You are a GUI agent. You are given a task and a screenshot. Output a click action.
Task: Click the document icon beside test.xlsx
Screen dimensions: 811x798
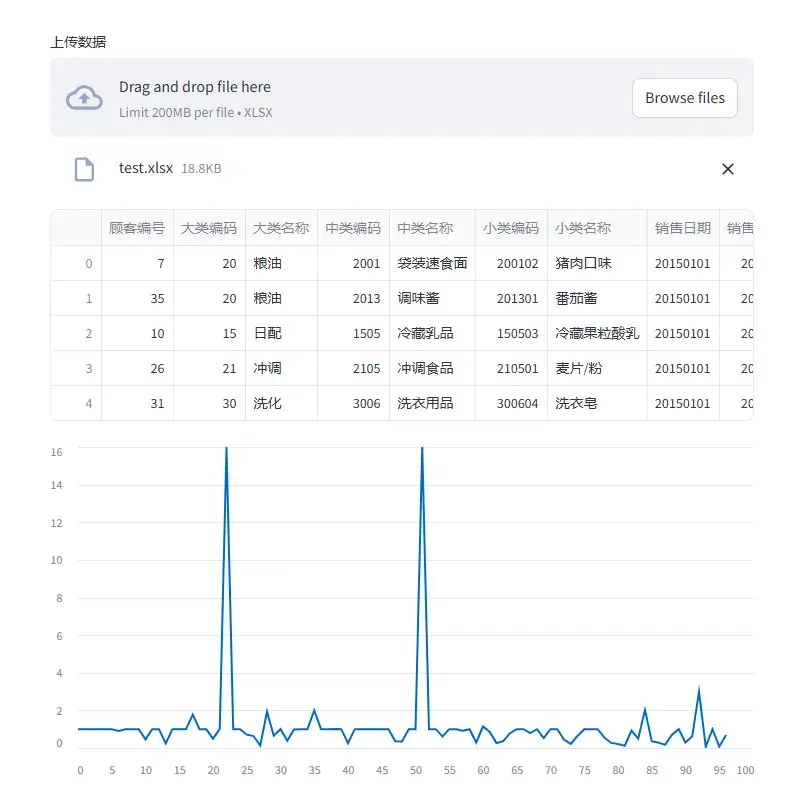click(x=84, y=168)
